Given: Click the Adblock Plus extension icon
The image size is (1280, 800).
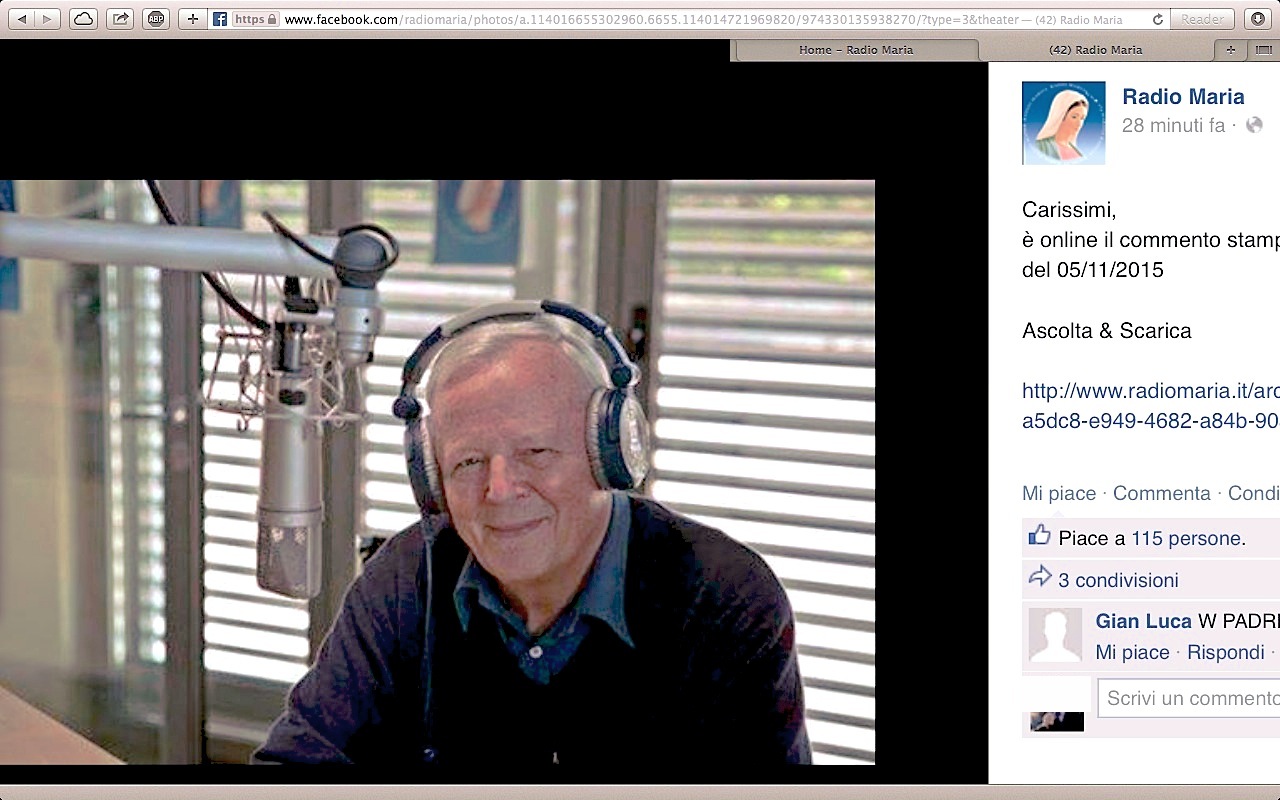Looking at the screenshot, I should coord(156,19).
